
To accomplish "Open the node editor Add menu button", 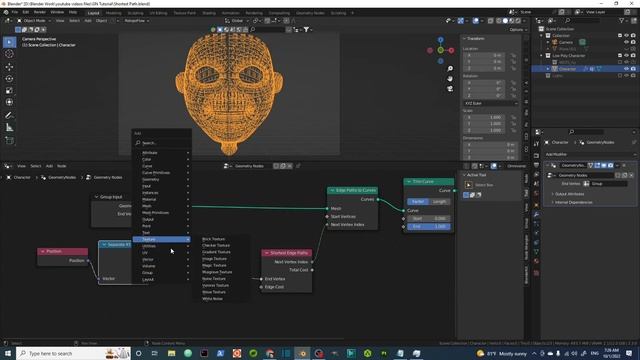I will [x=49, y=166].
